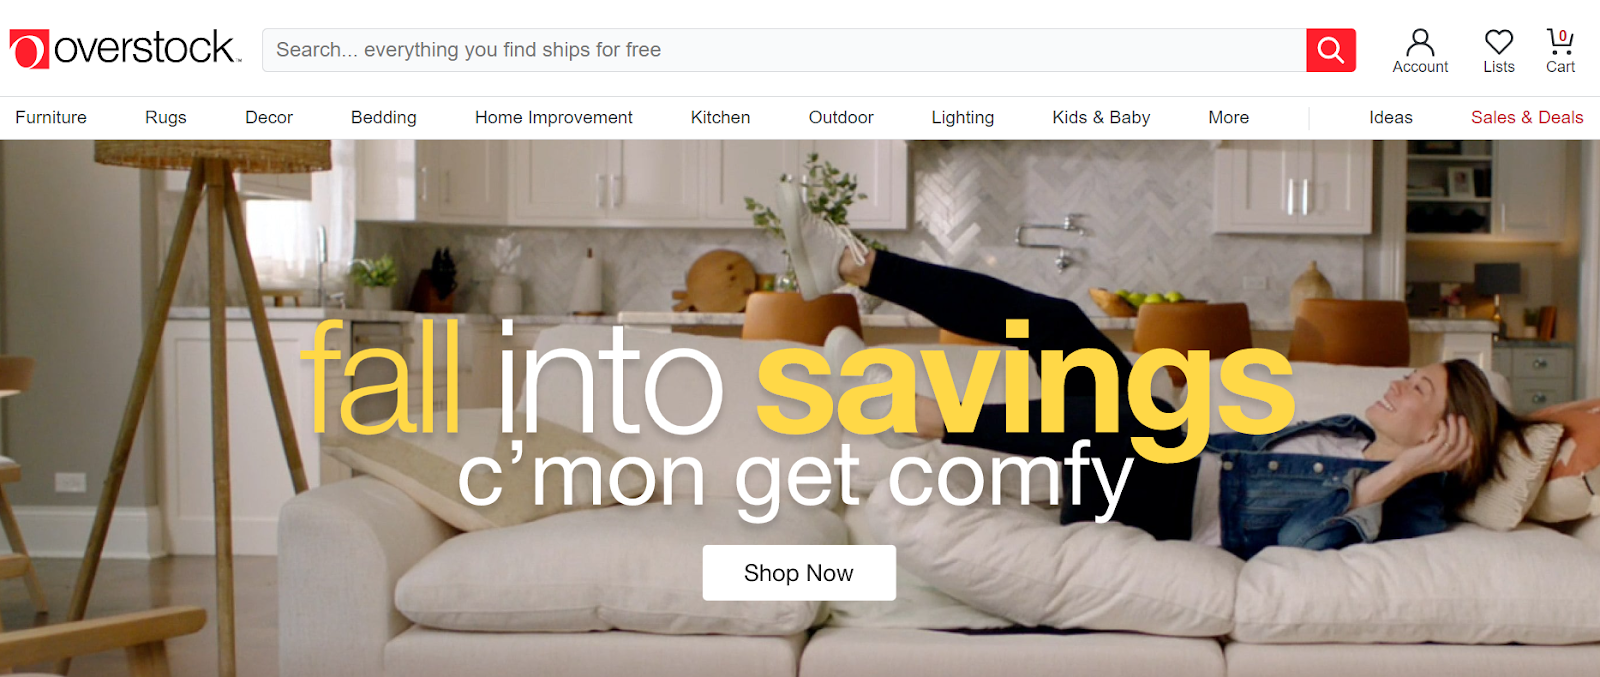
Task: Browse the Bedding category
Action: coord(384,118)
